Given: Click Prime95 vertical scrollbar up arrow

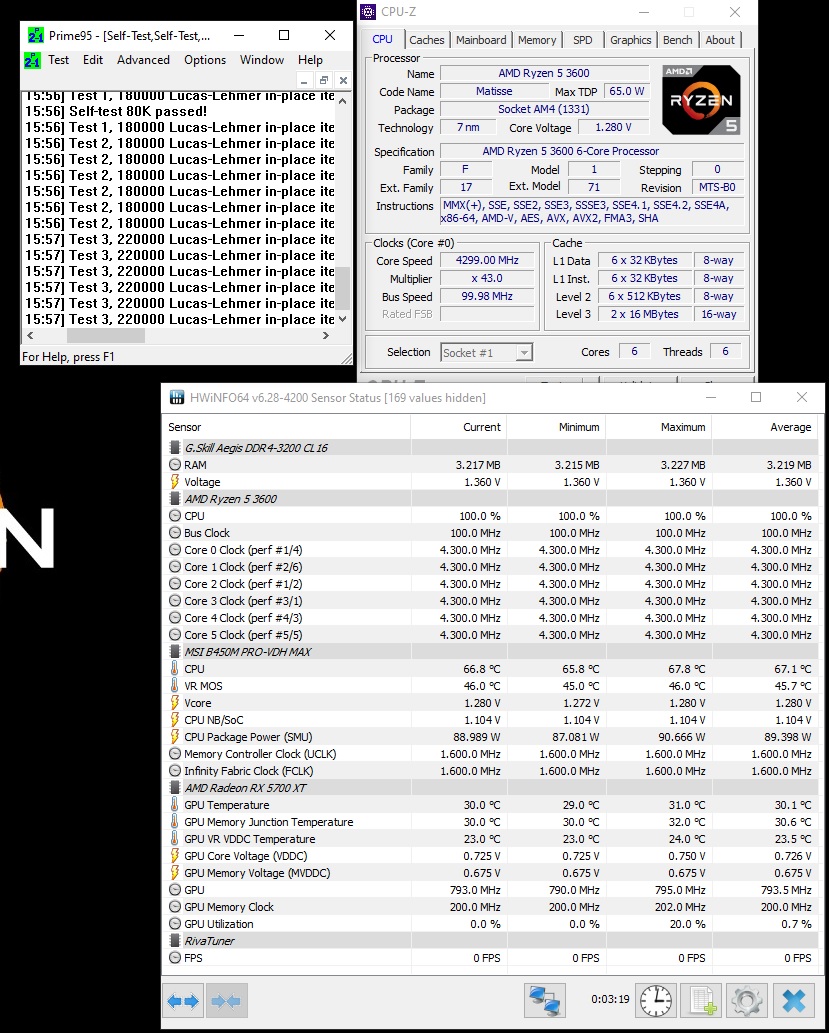Looking at the screenshot, I should [x=343, y=101].
